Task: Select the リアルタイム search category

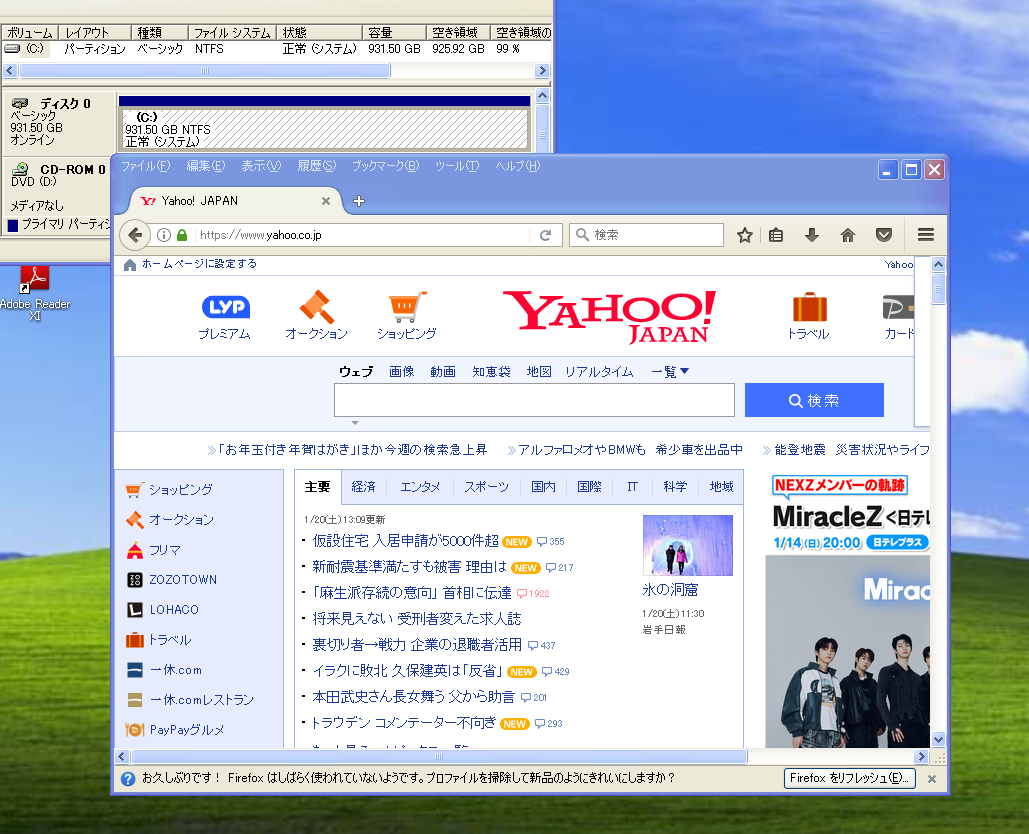Action: pos(599,372)
